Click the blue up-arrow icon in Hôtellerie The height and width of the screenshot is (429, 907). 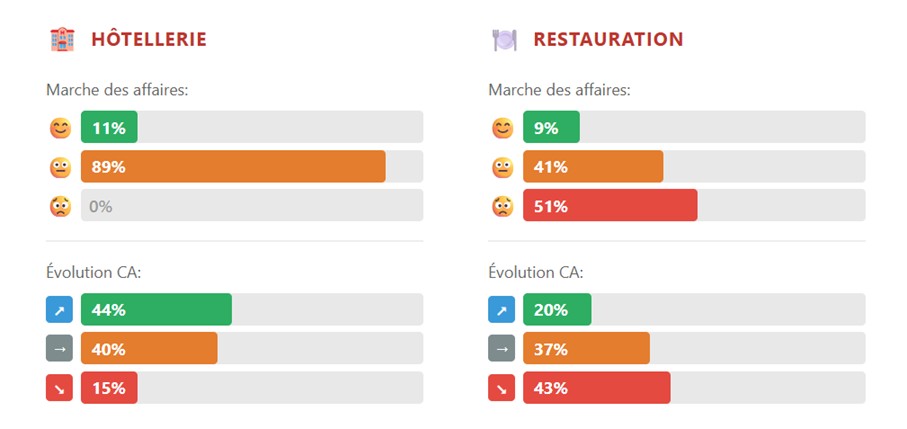(x=60, y=310)
